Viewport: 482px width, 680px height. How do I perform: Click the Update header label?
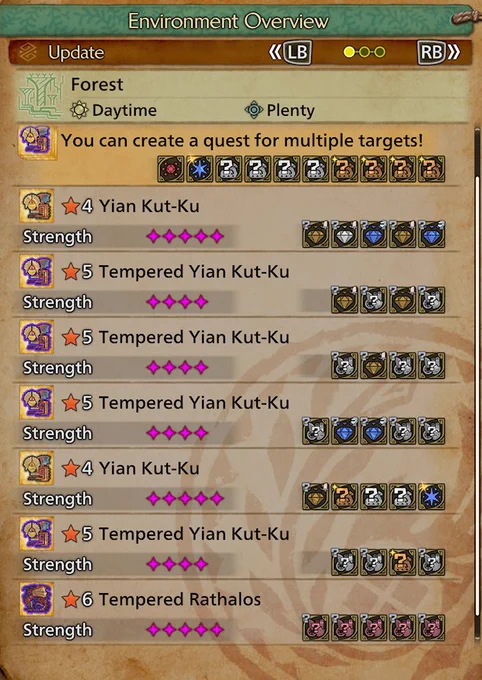76,52
